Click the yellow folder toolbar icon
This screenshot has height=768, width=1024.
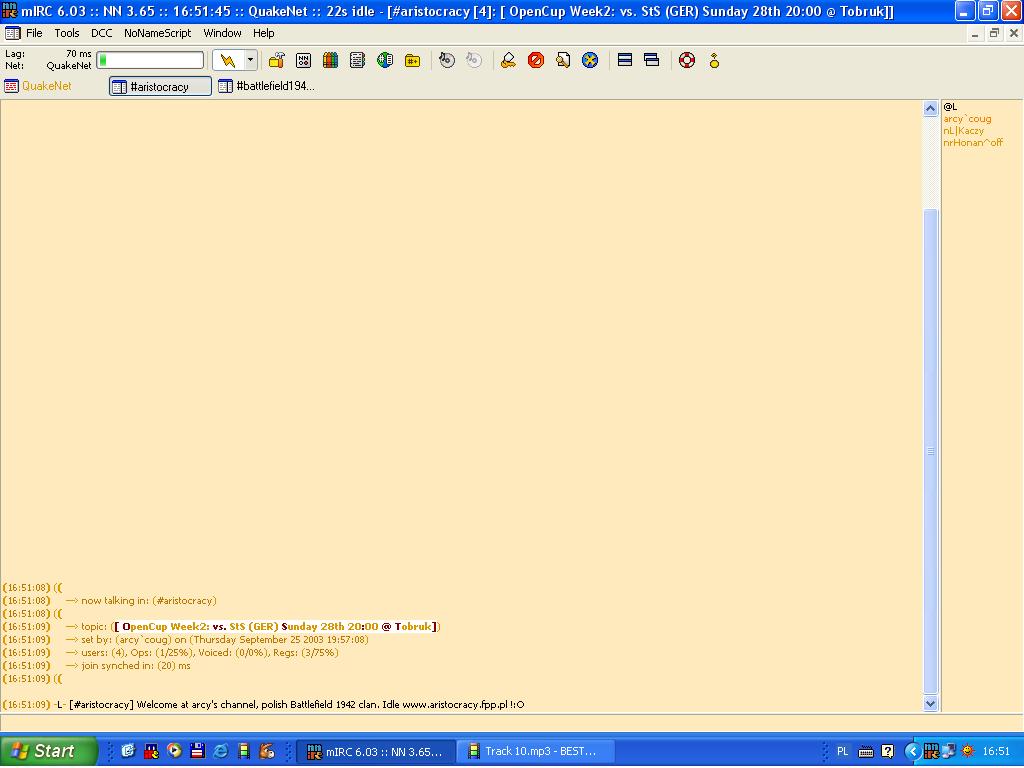click(412, 60)
